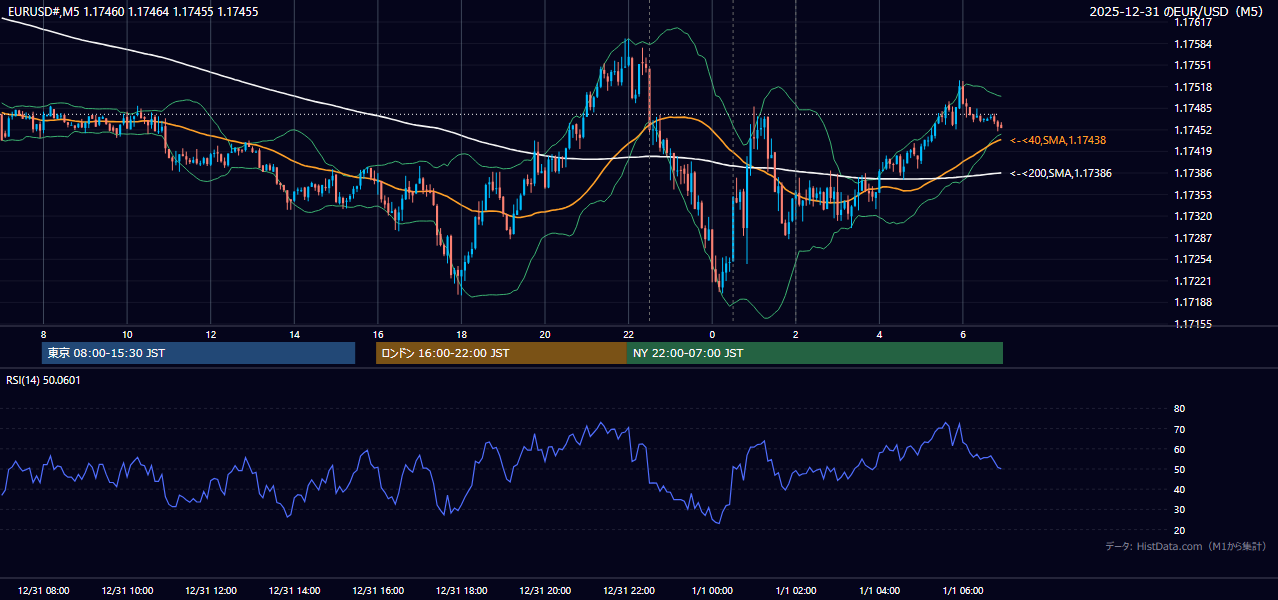Click RSI scale value 80
The image size is (1278, 600).
click(x=1179, y=409)
